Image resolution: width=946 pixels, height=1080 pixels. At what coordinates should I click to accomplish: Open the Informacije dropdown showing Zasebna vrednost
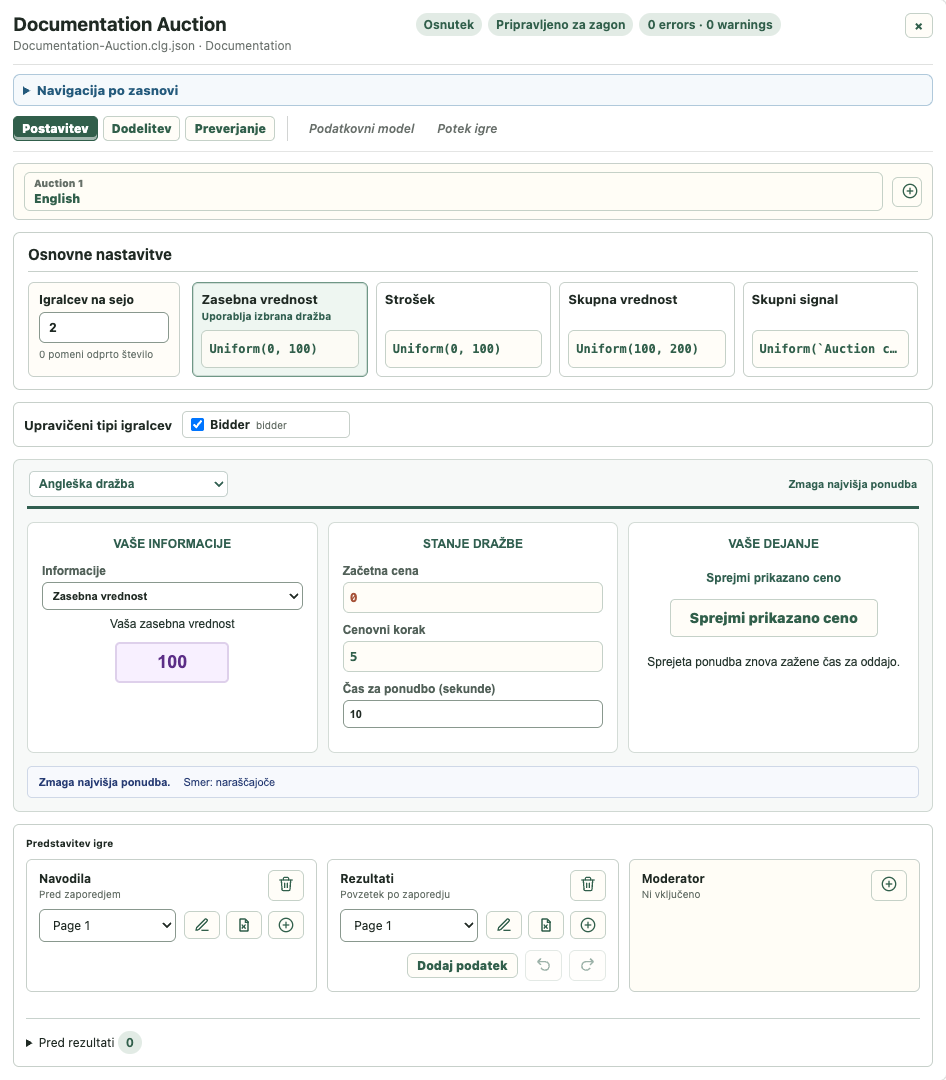pos(172,596)
